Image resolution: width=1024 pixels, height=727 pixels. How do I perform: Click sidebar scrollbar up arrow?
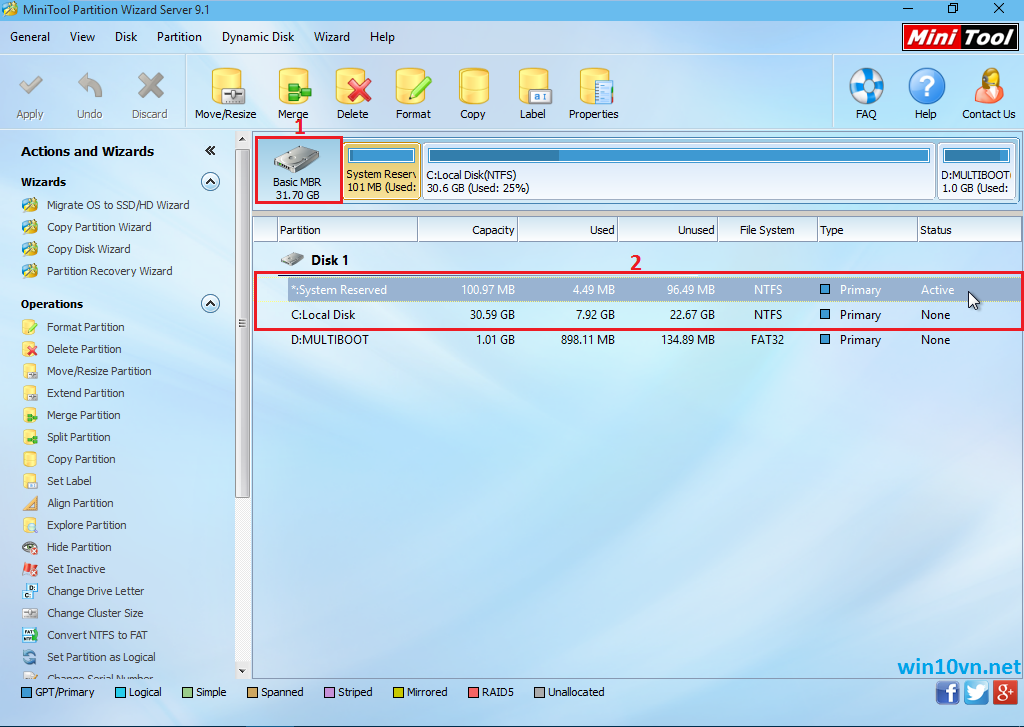[x=242, y=139]
